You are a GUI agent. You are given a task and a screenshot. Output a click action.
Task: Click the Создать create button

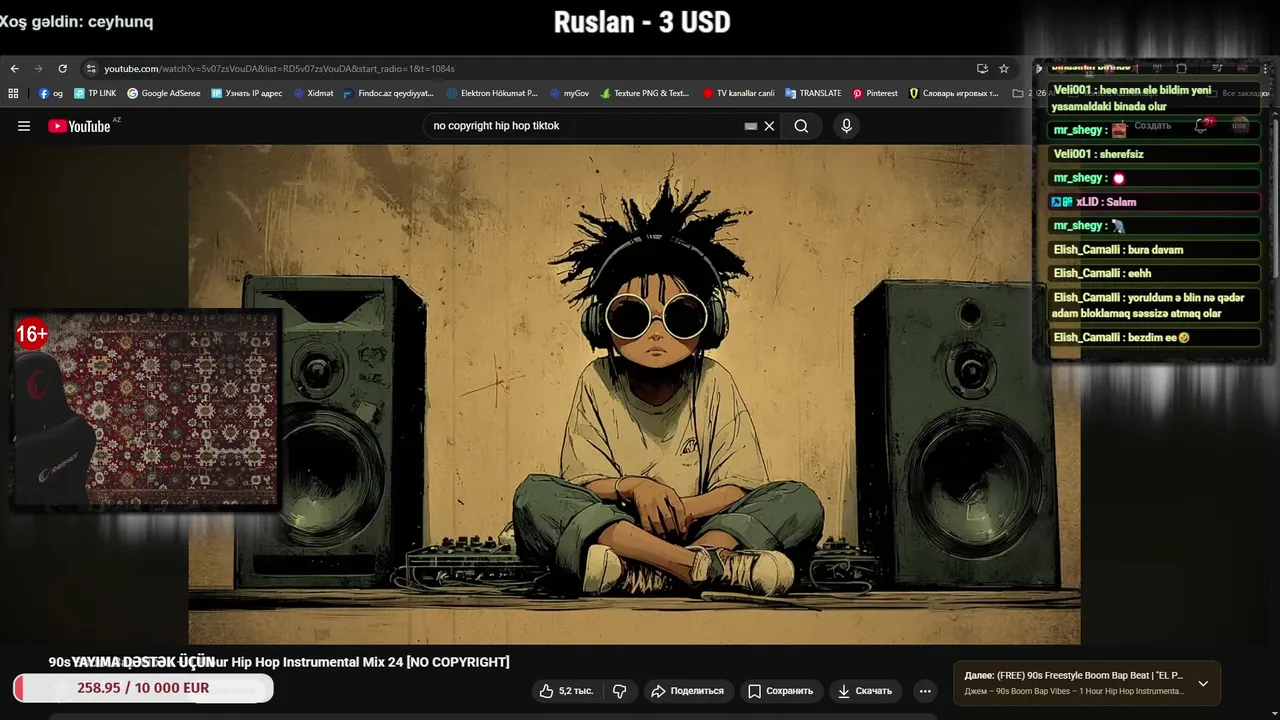pos(1143,126)
